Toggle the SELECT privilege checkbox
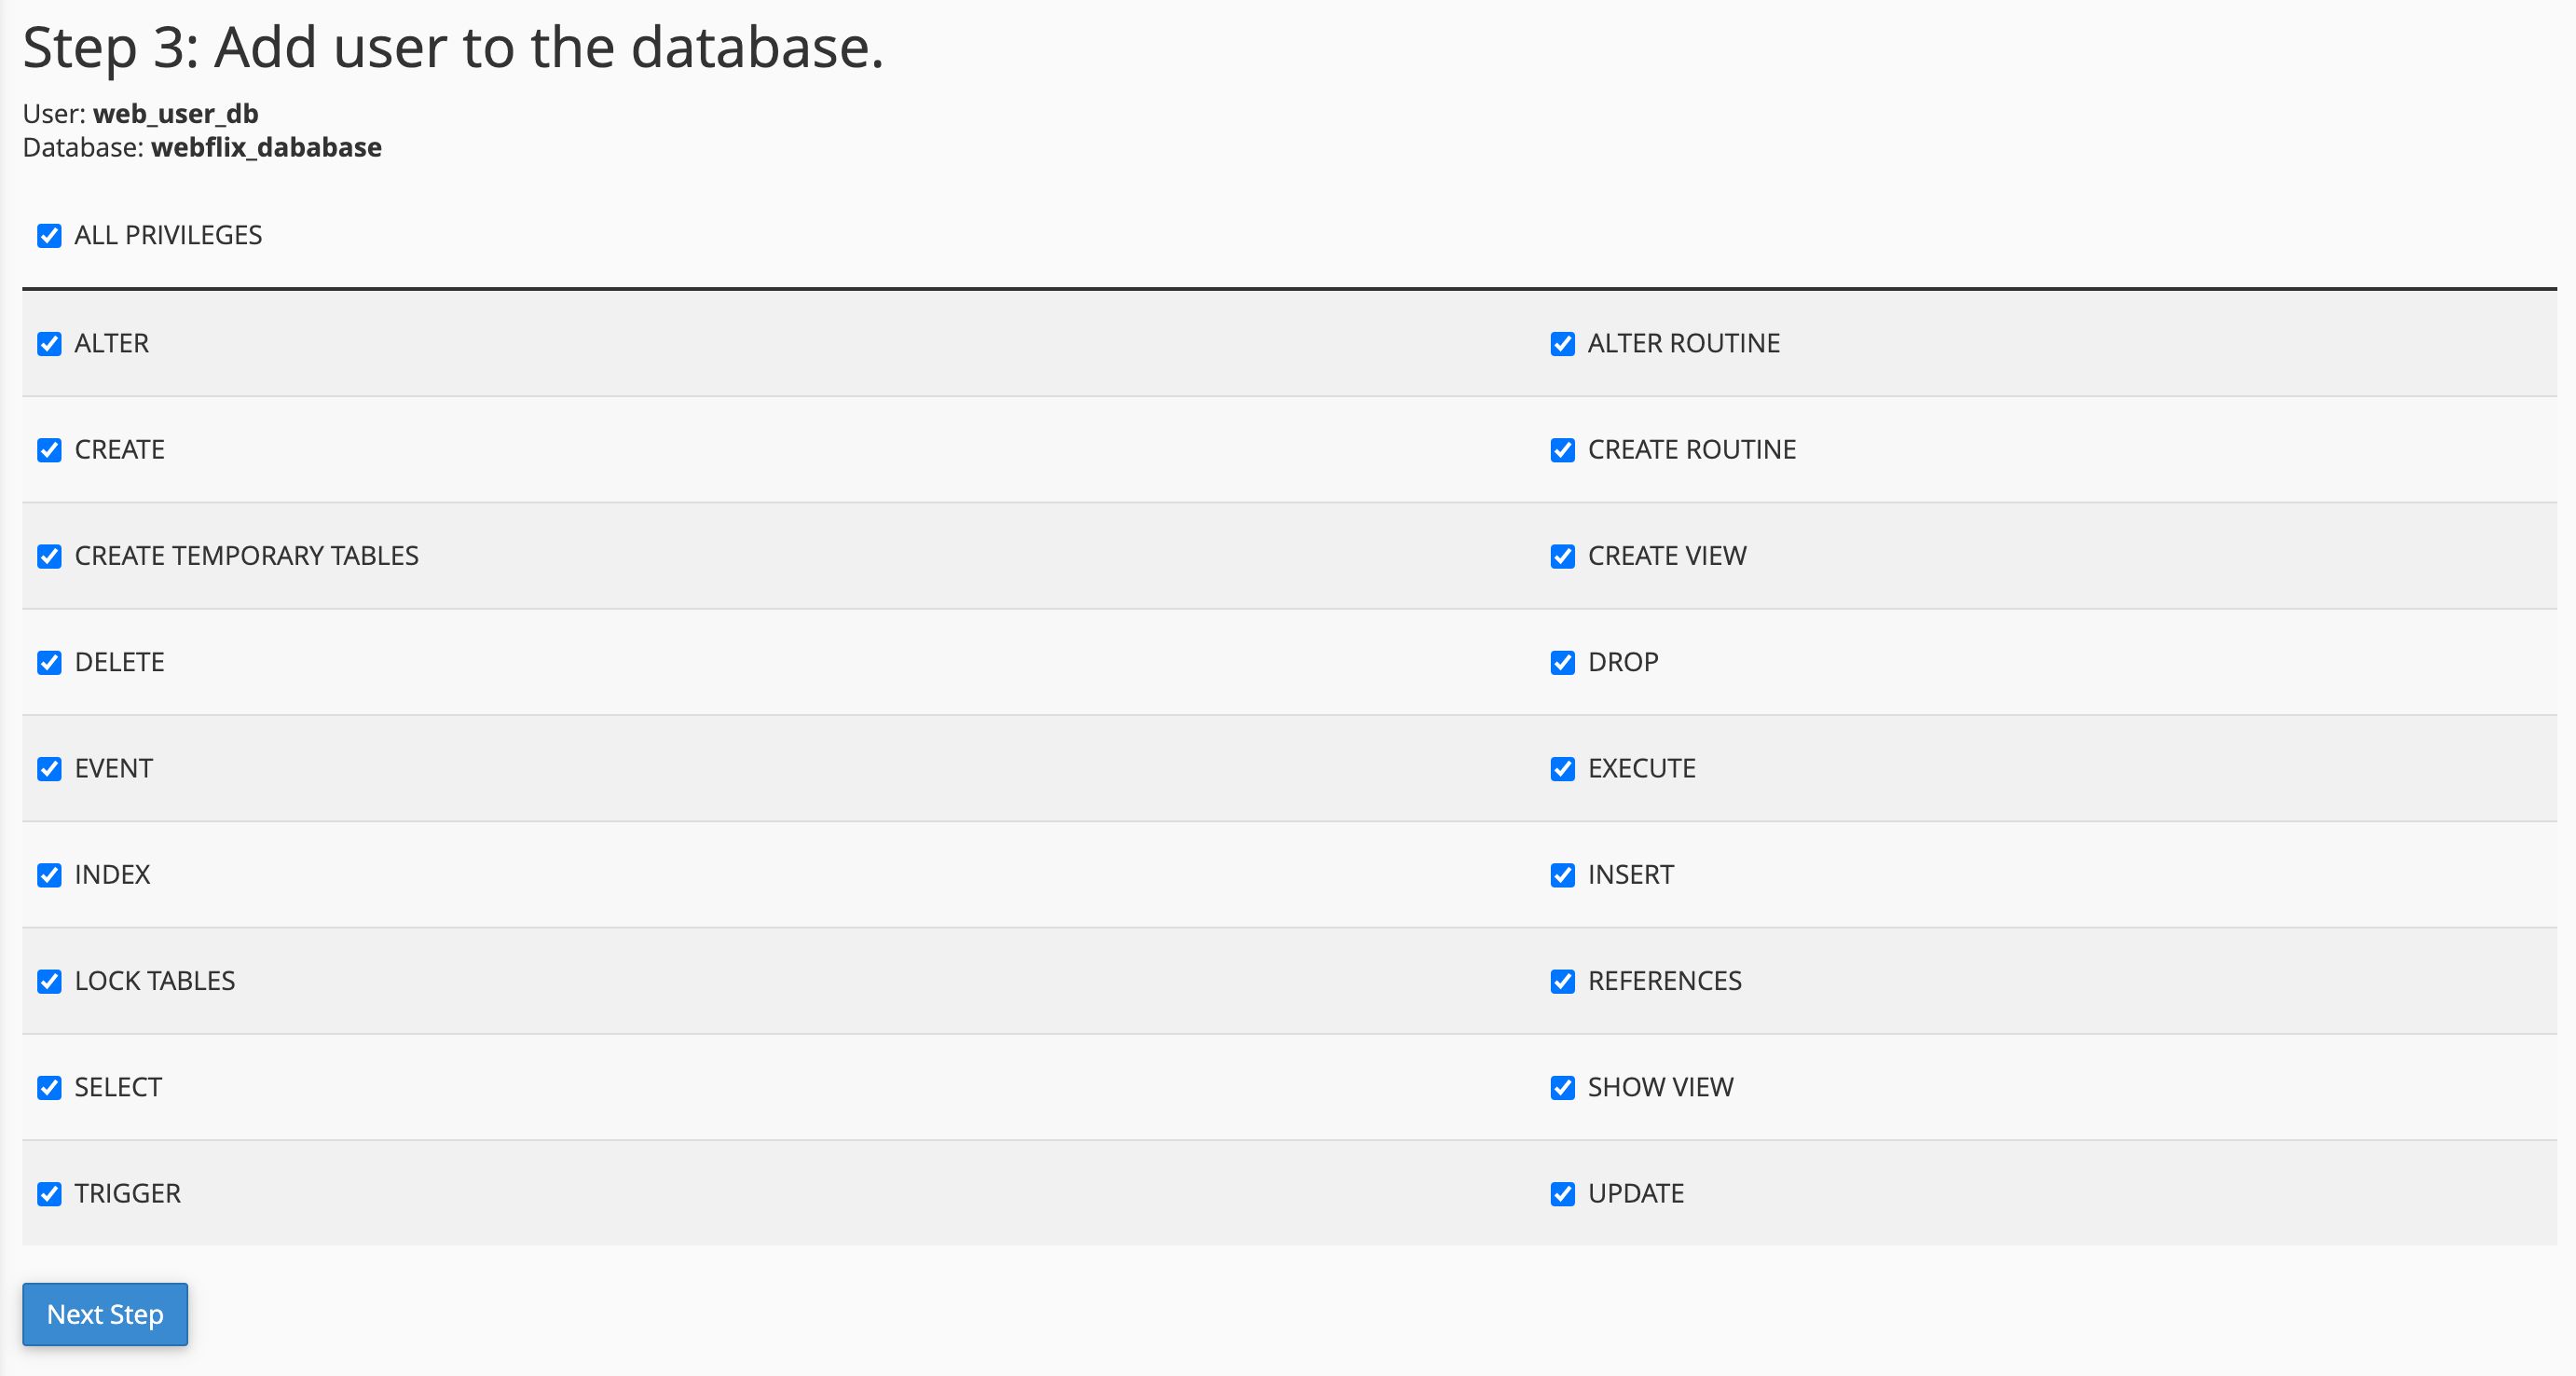The width and height of the screenshot is (2576, 1376). click(49, 1087)
